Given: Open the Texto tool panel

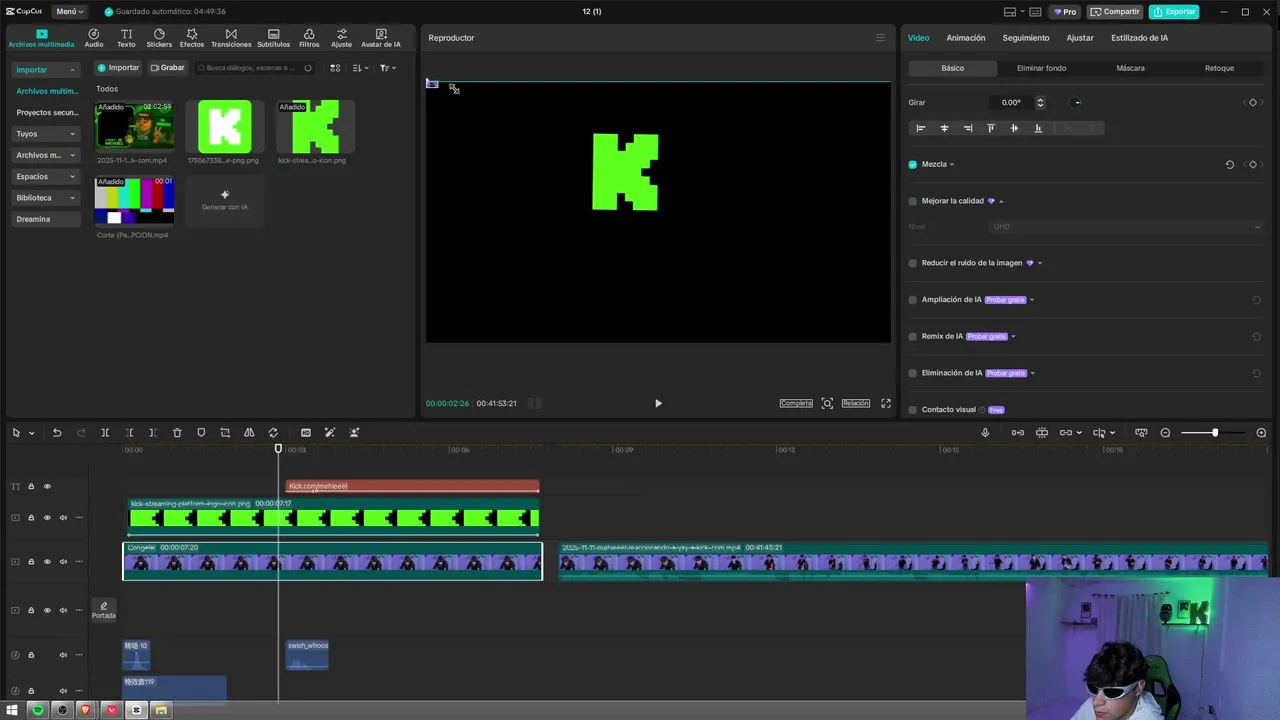Looking at the screenshot, I should pos(126,38).
